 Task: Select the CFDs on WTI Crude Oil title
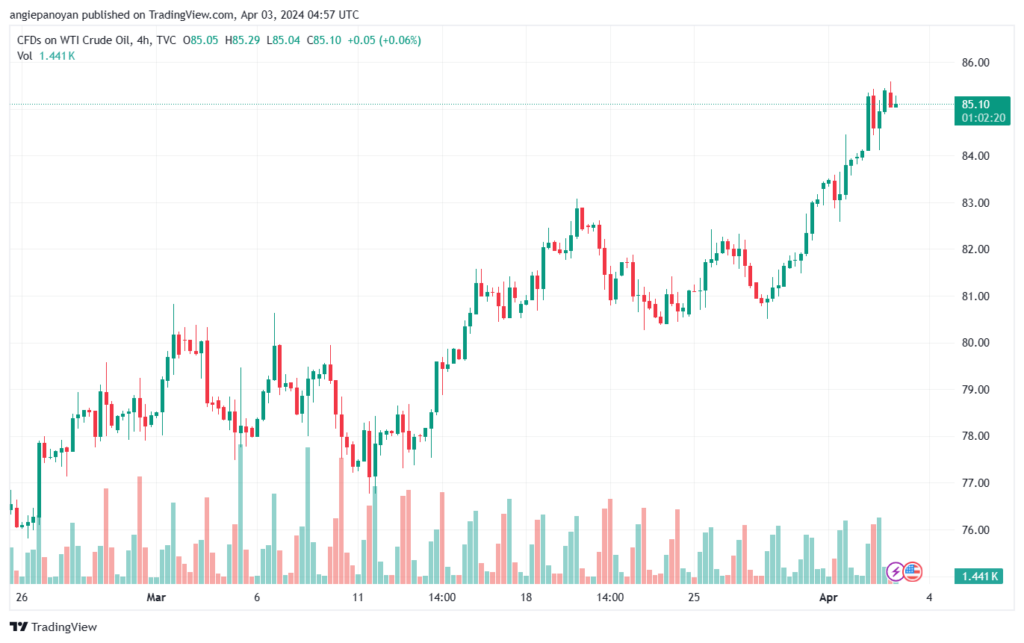74,40
